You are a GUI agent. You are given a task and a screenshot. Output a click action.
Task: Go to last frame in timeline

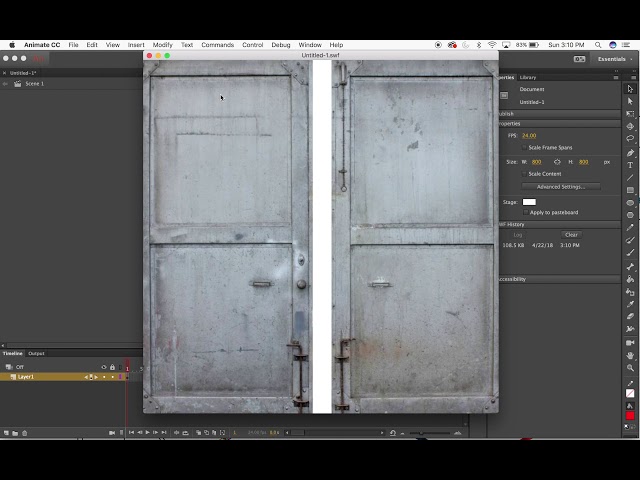coord(164,433)
